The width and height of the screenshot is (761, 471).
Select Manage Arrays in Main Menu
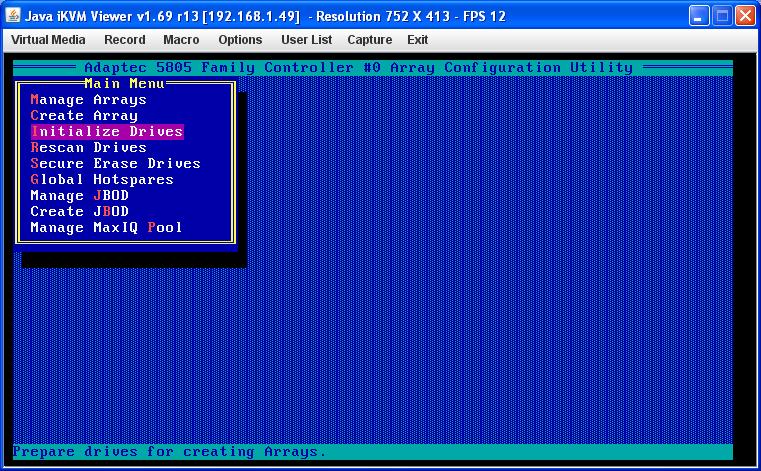coord(88,100)
